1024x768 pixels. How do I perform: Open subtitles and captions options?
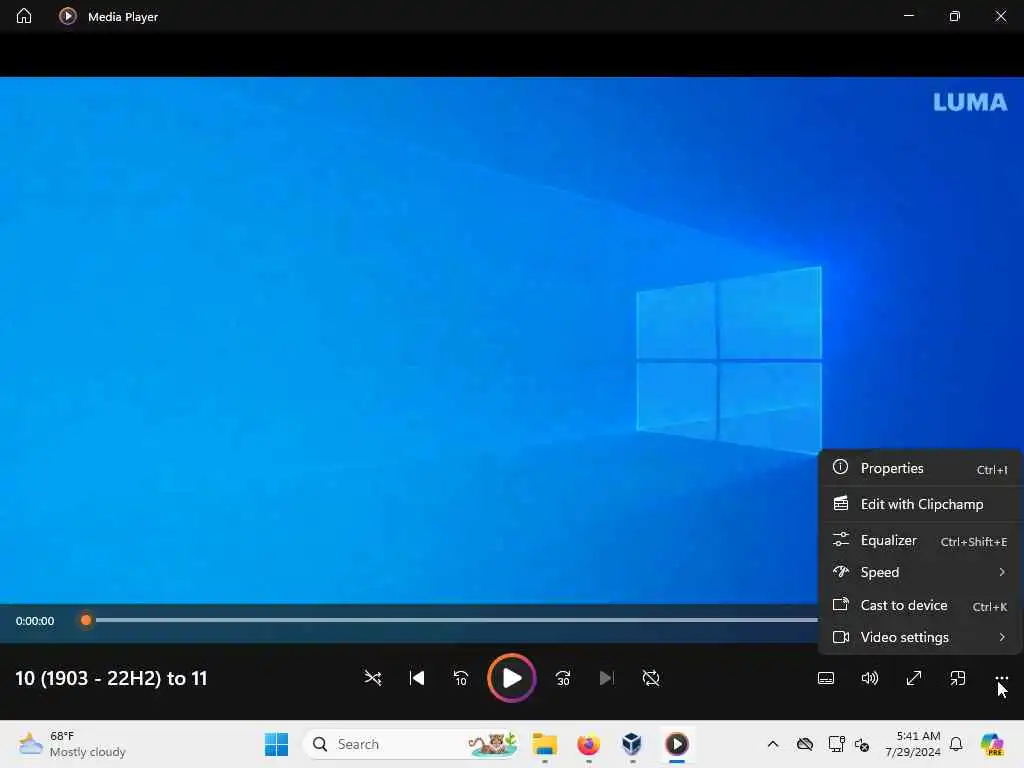click(x=825, y=678)
